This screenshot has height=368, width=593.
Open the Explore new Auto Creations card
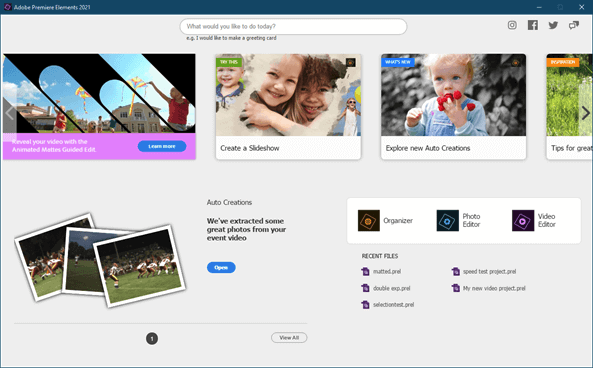pyautogui.click(x=453, y=107)
